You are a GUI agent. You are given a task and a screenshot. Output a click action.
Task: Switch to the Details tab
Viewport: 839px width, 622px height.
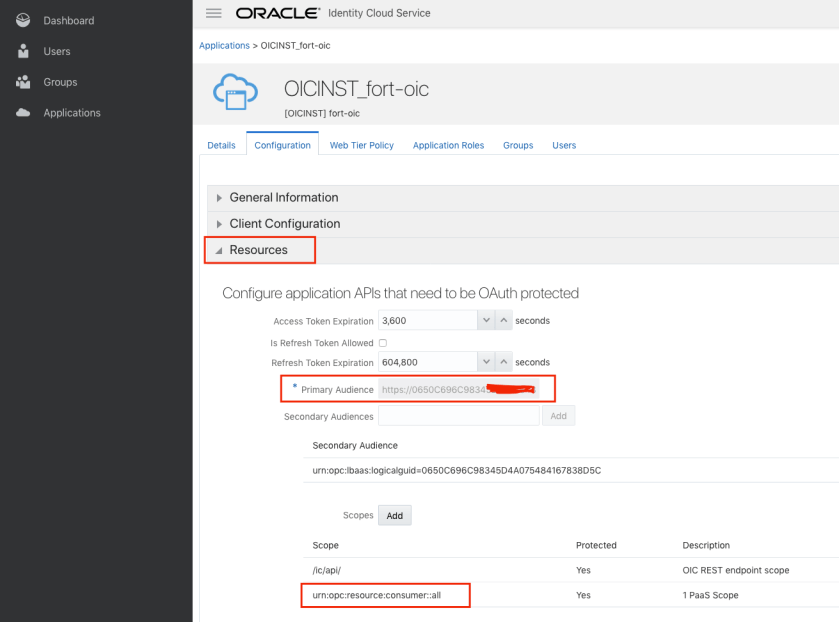tap(221, 145)
